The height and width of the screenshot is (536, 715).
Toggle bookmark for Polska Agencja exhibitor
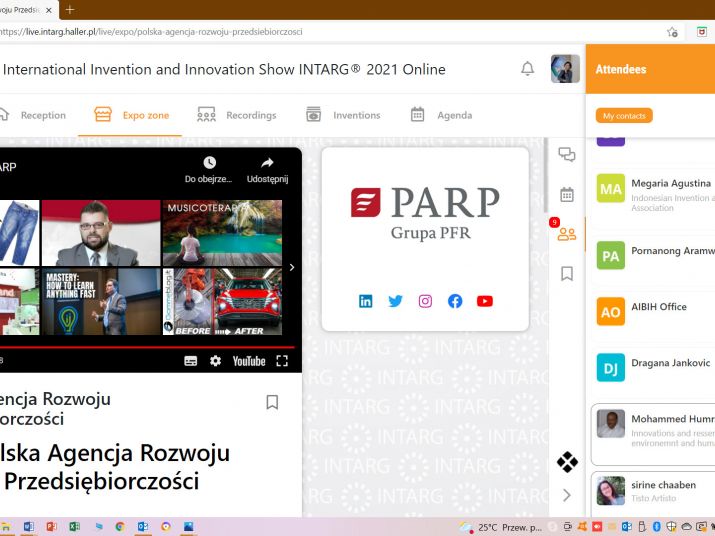tap(272, 402)
